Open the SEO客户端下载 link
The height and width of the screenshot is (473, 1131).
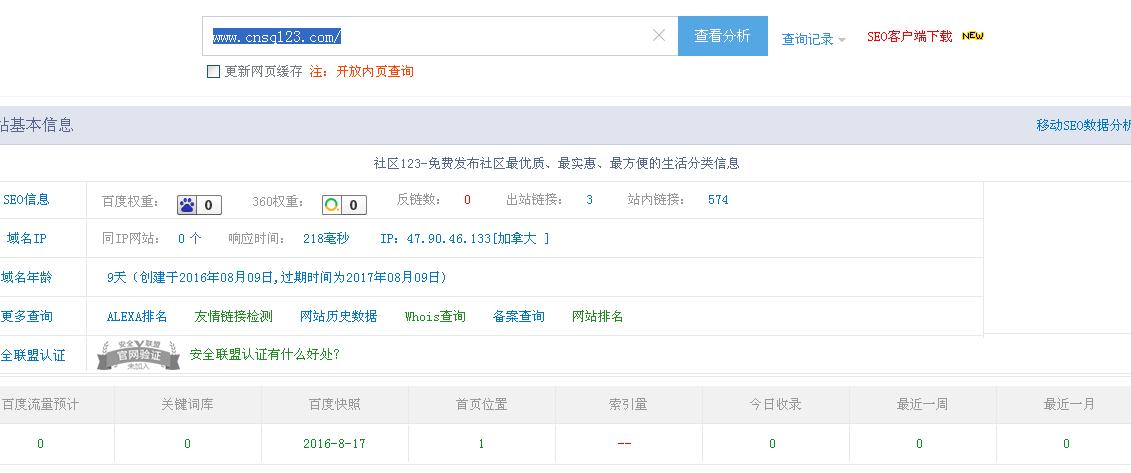click(909, 37)
